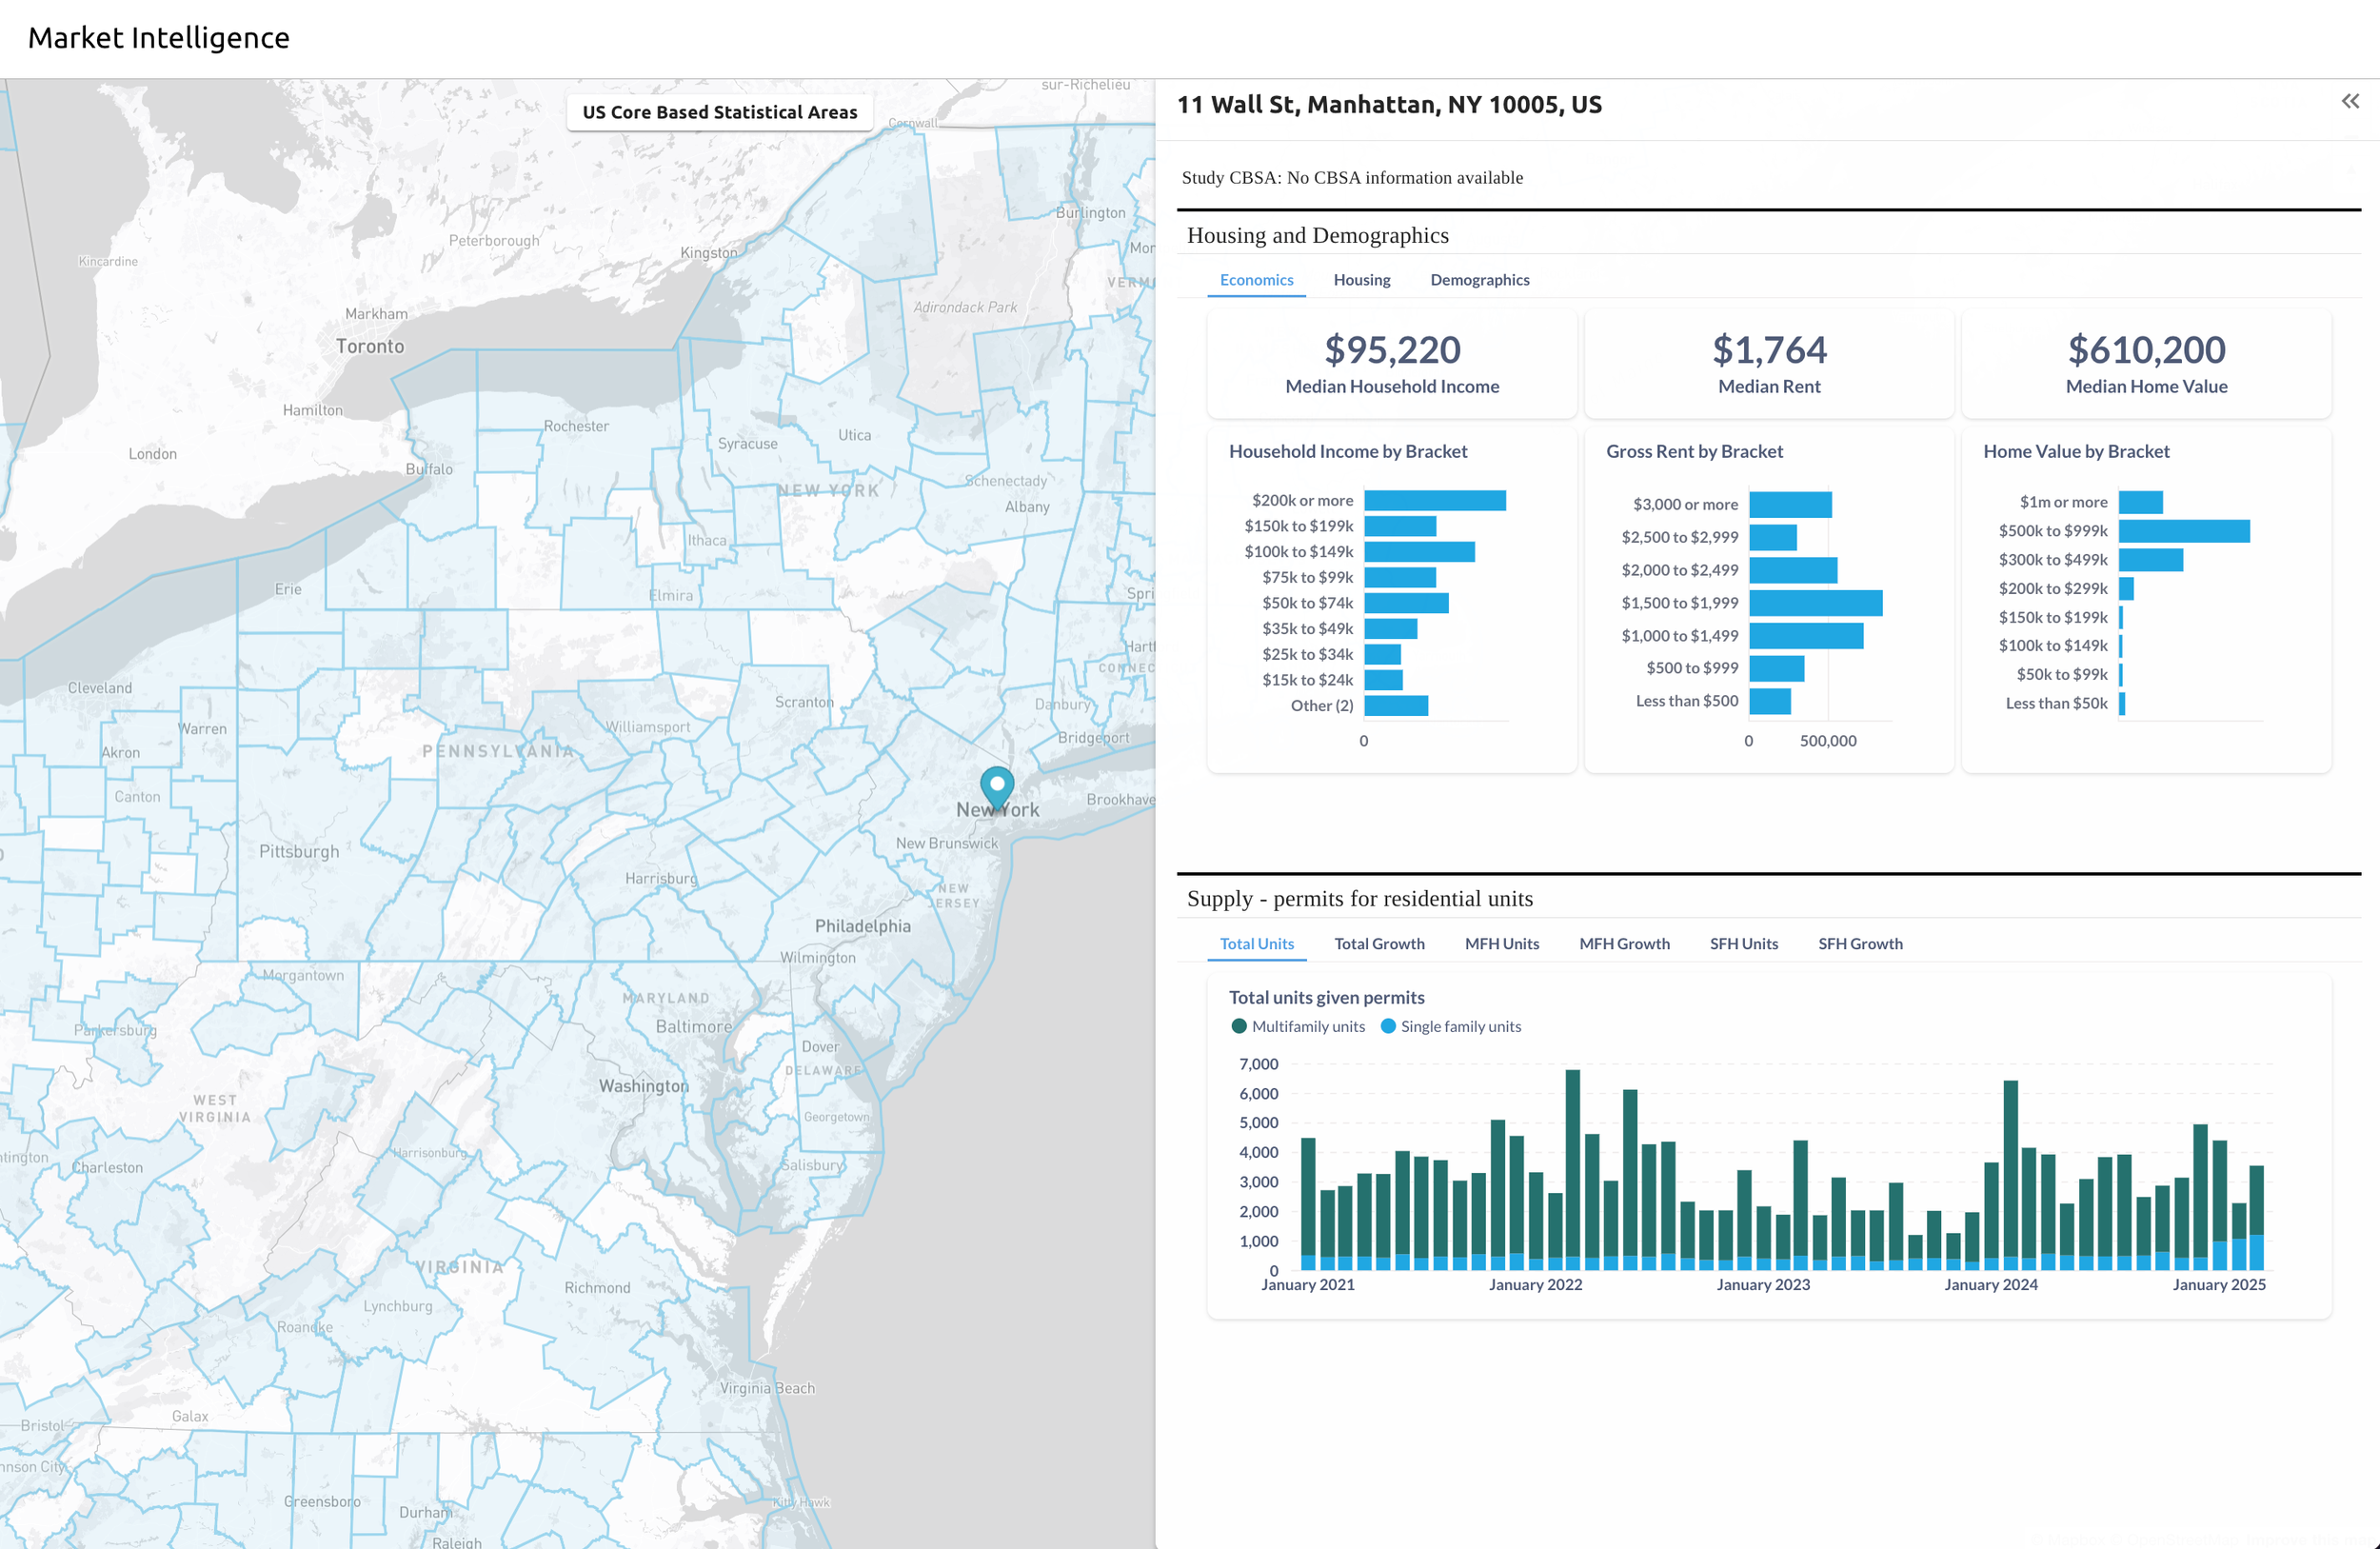Switch to the Housing tab

pyautogui.click(x=1361, y=280)
